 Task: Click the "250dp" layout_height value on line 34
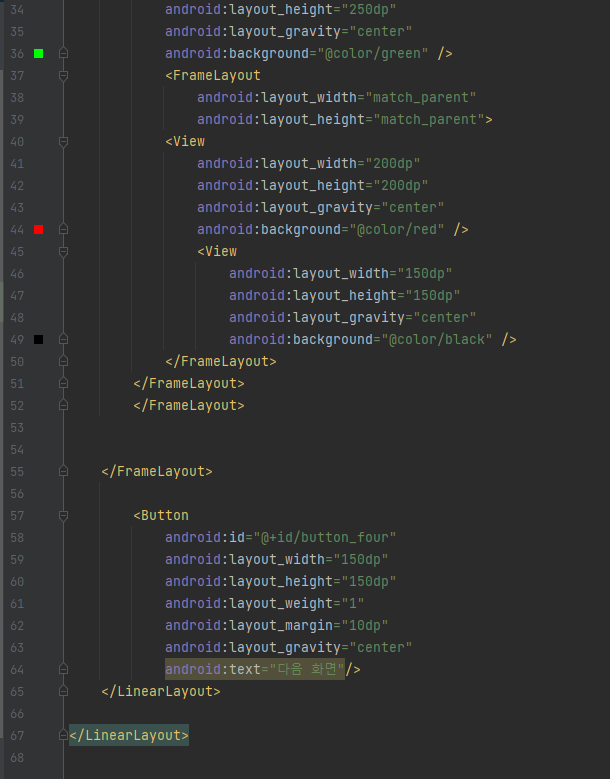tap(369, 9)
